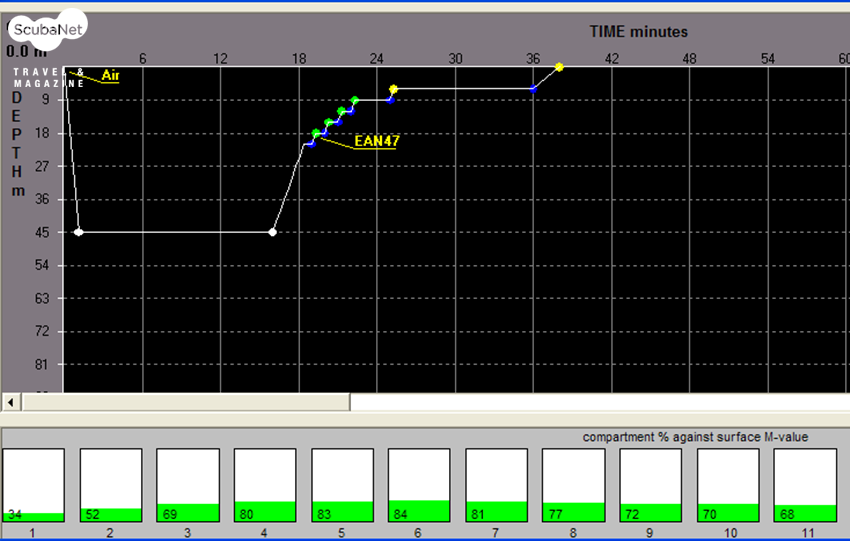Viewport: 850px width, 541px height.
Task: Select the green marker at 18m depth
Action: click(316, 133)
